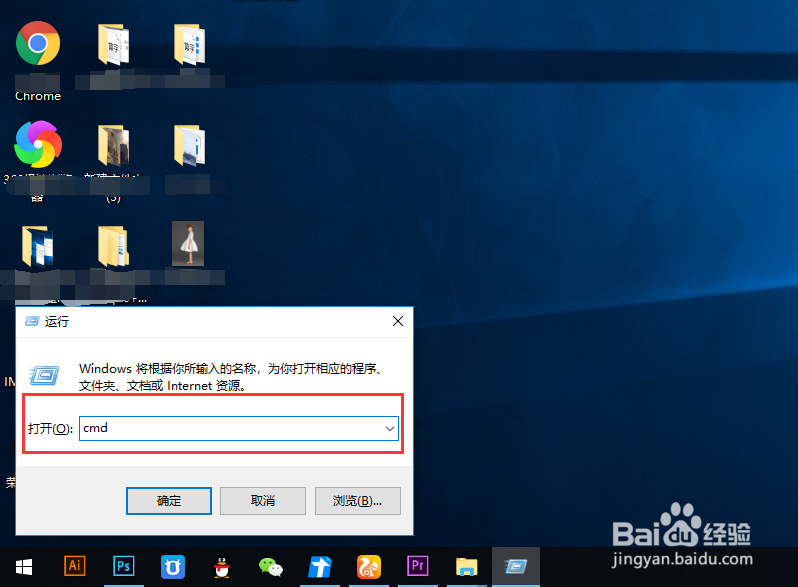Screen dimensions: 798x587
Task: Click the Run icon in dialog title bar
Action: point(32,321)
